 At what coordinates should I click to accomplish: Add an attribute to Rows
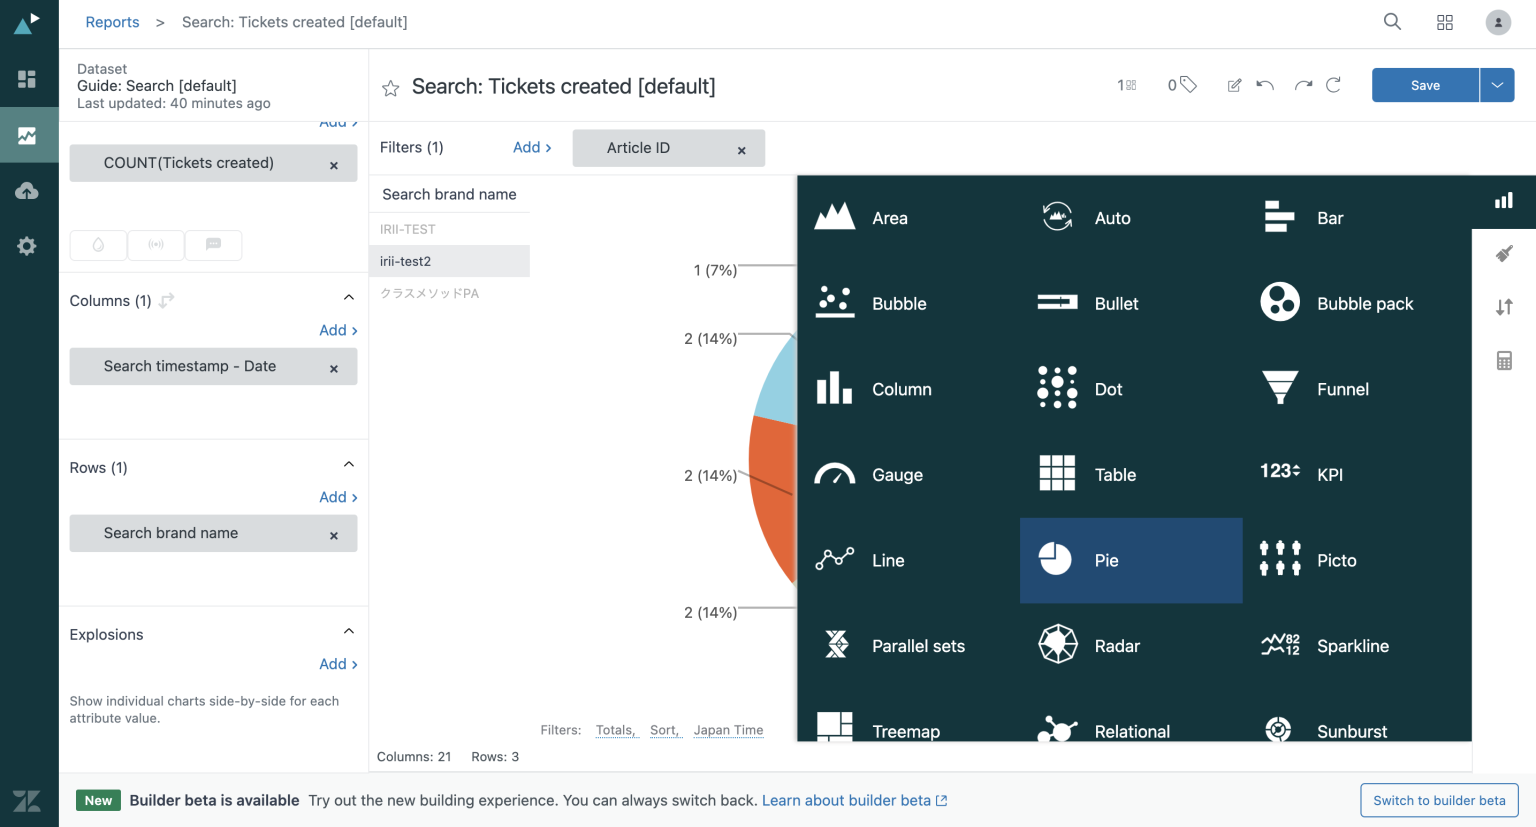tap(338, 497)
